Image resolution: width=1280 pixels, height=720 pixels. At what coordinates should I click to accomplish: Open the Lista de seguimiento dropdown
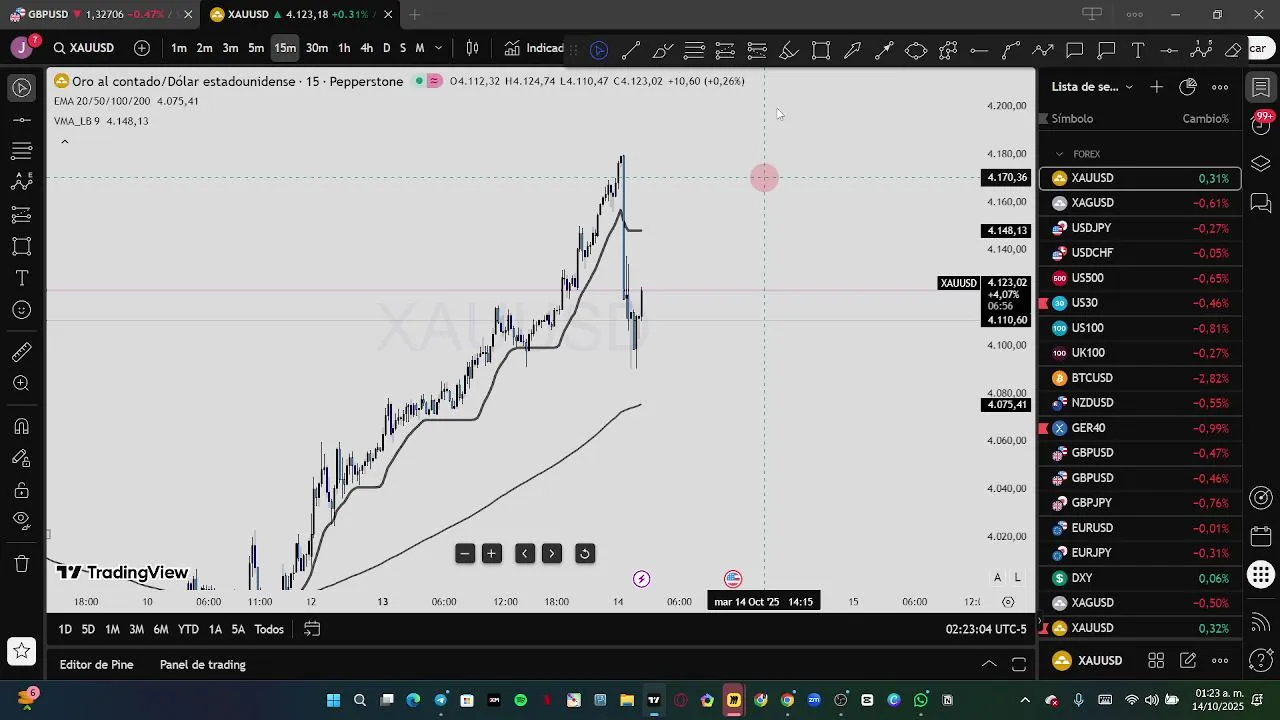(x=1093, y=87)
